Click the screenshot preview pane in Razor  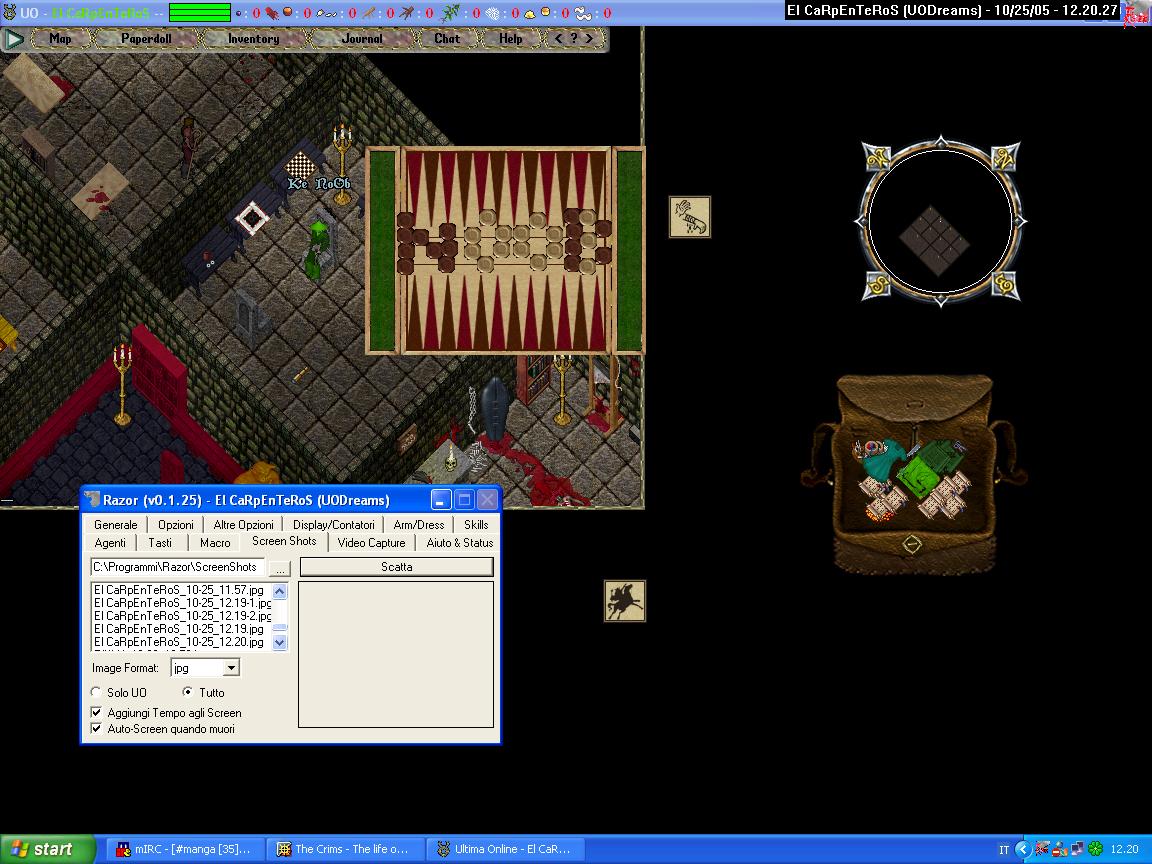(x=396, y=655)
